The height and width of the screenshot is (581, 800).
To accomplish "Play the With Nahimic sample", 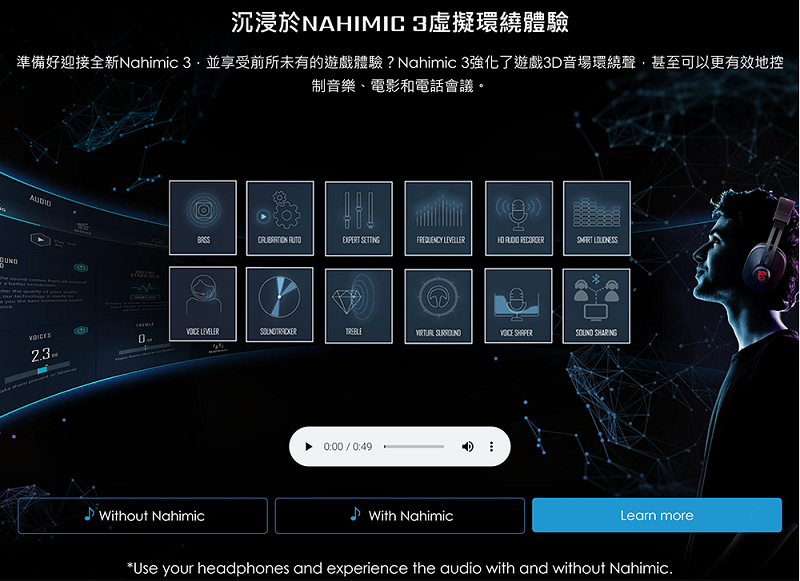I will click(400, 516).
